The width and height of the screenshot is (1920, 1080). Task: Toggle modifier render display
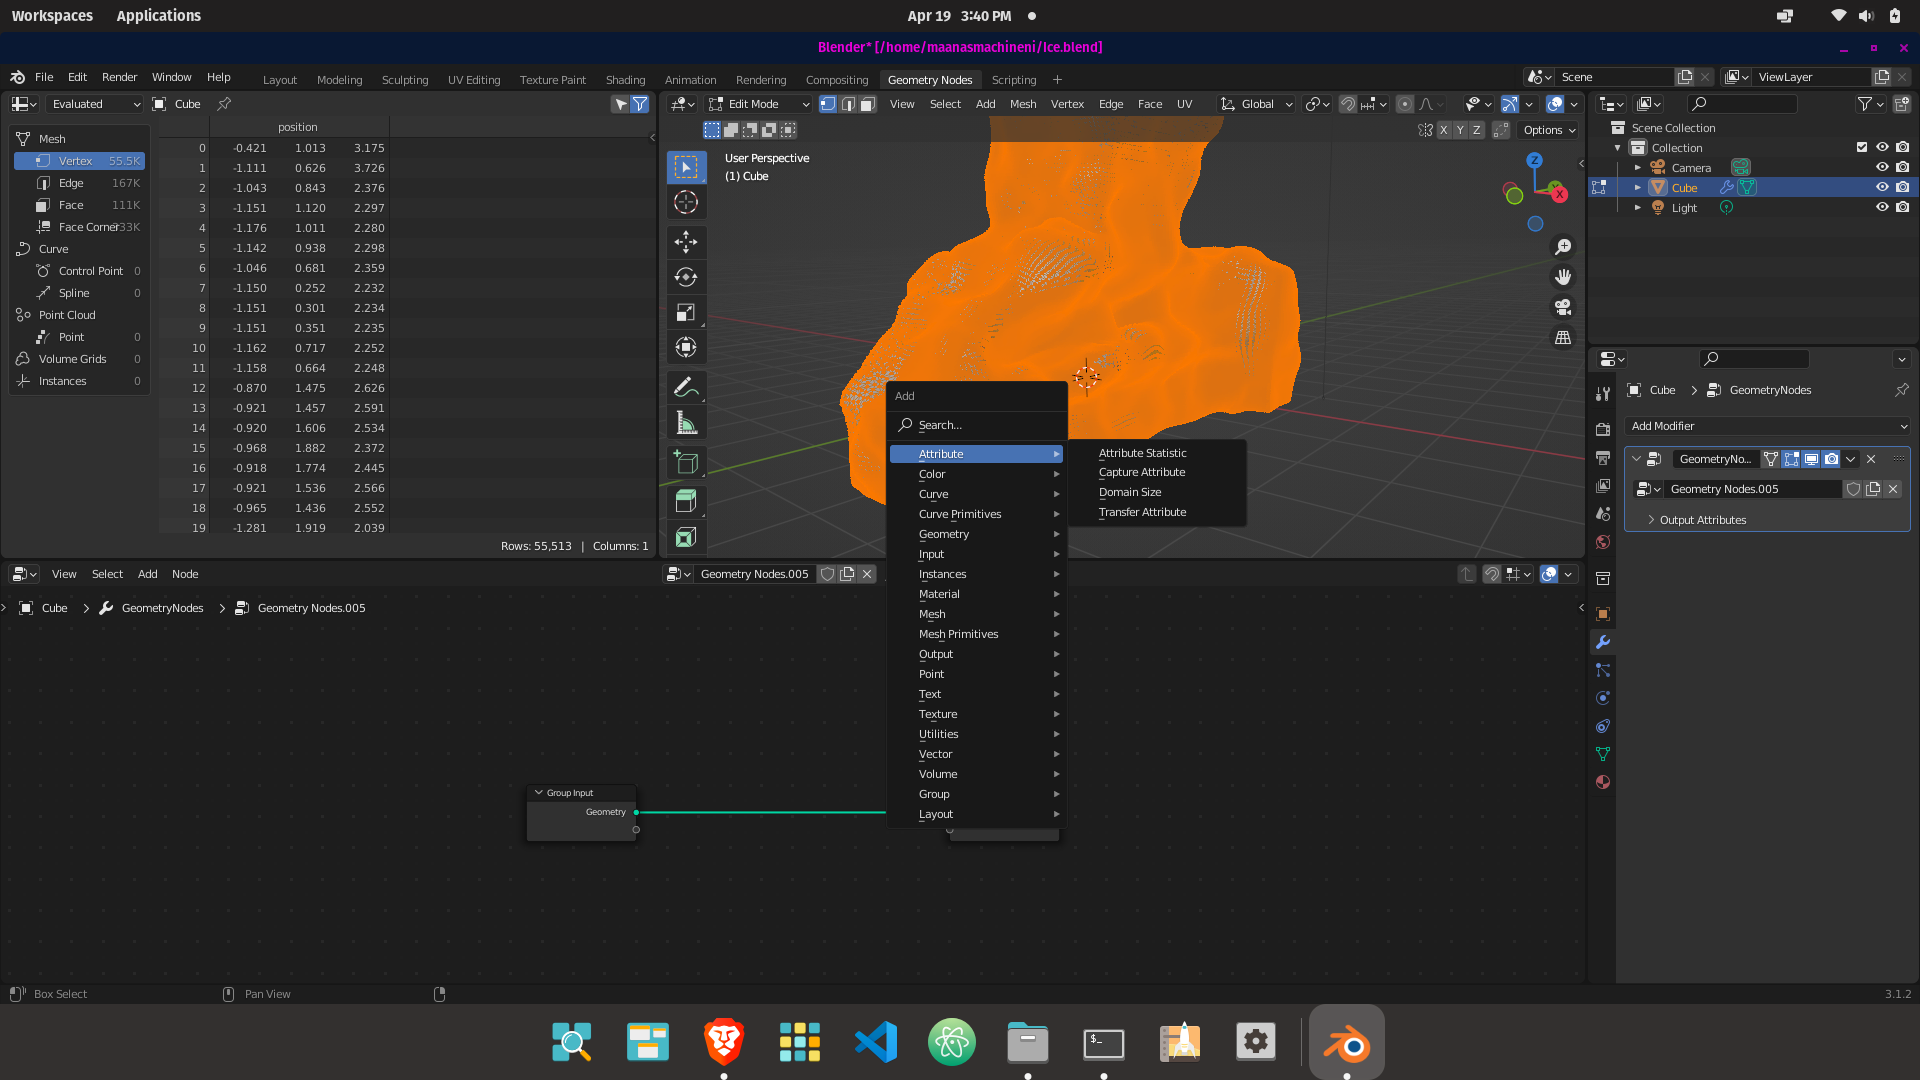(x=1831, y=459)
